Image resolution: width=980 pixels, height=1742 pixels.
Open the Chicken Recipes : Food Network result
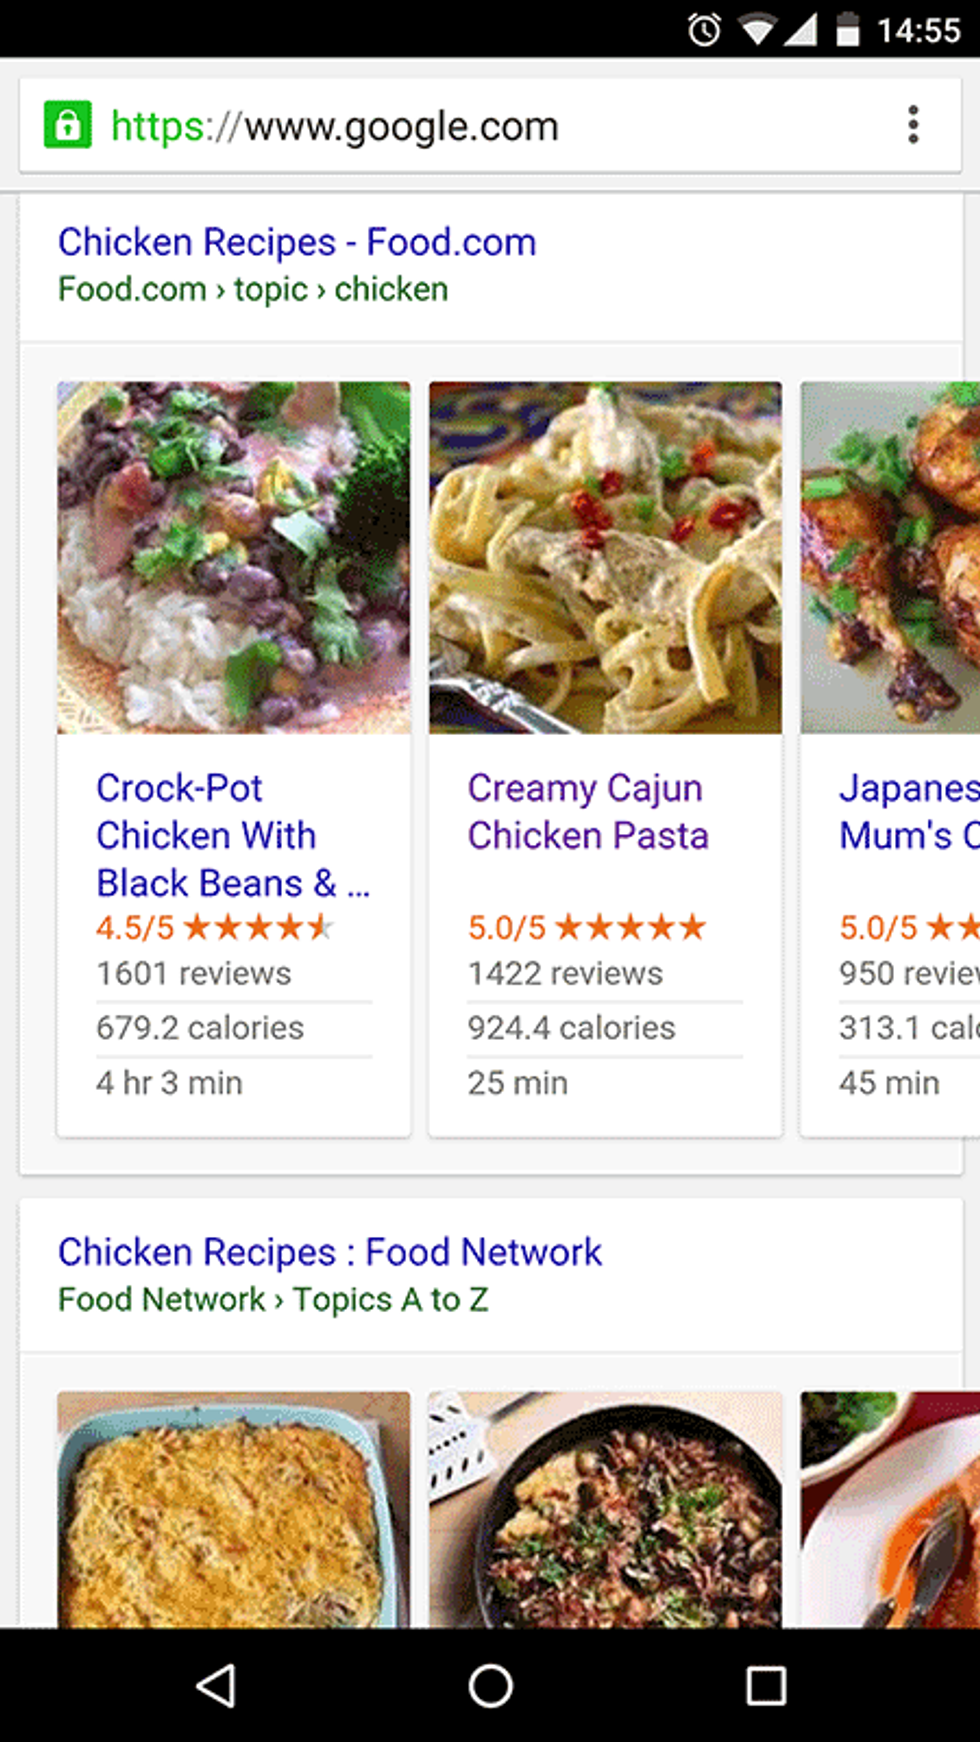click(x=330, y=1252)
